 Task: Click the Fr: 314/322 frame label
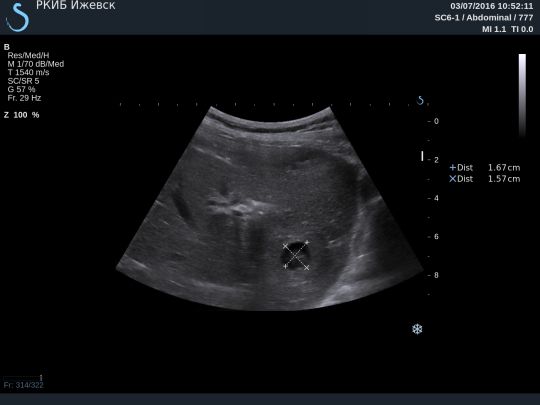(23, 385)
